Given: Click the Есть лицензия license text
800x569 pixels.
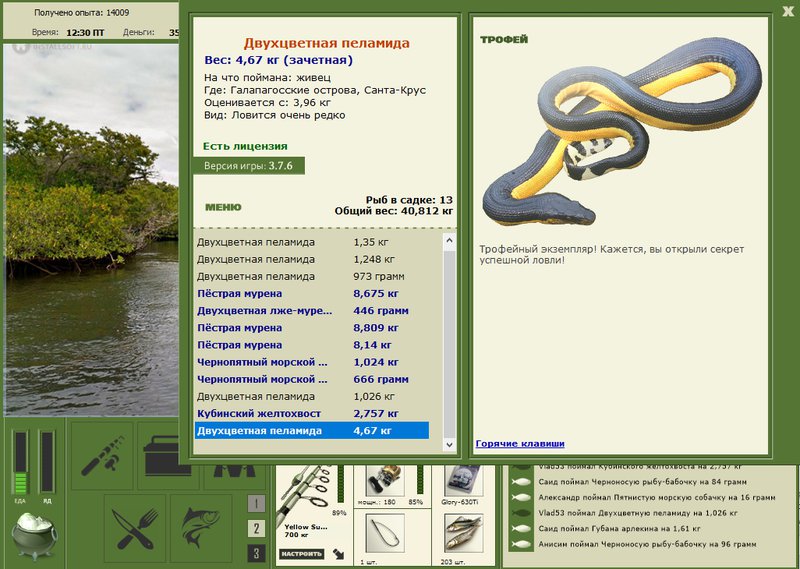Looking at the screenshot, I should tap(245, 146).
